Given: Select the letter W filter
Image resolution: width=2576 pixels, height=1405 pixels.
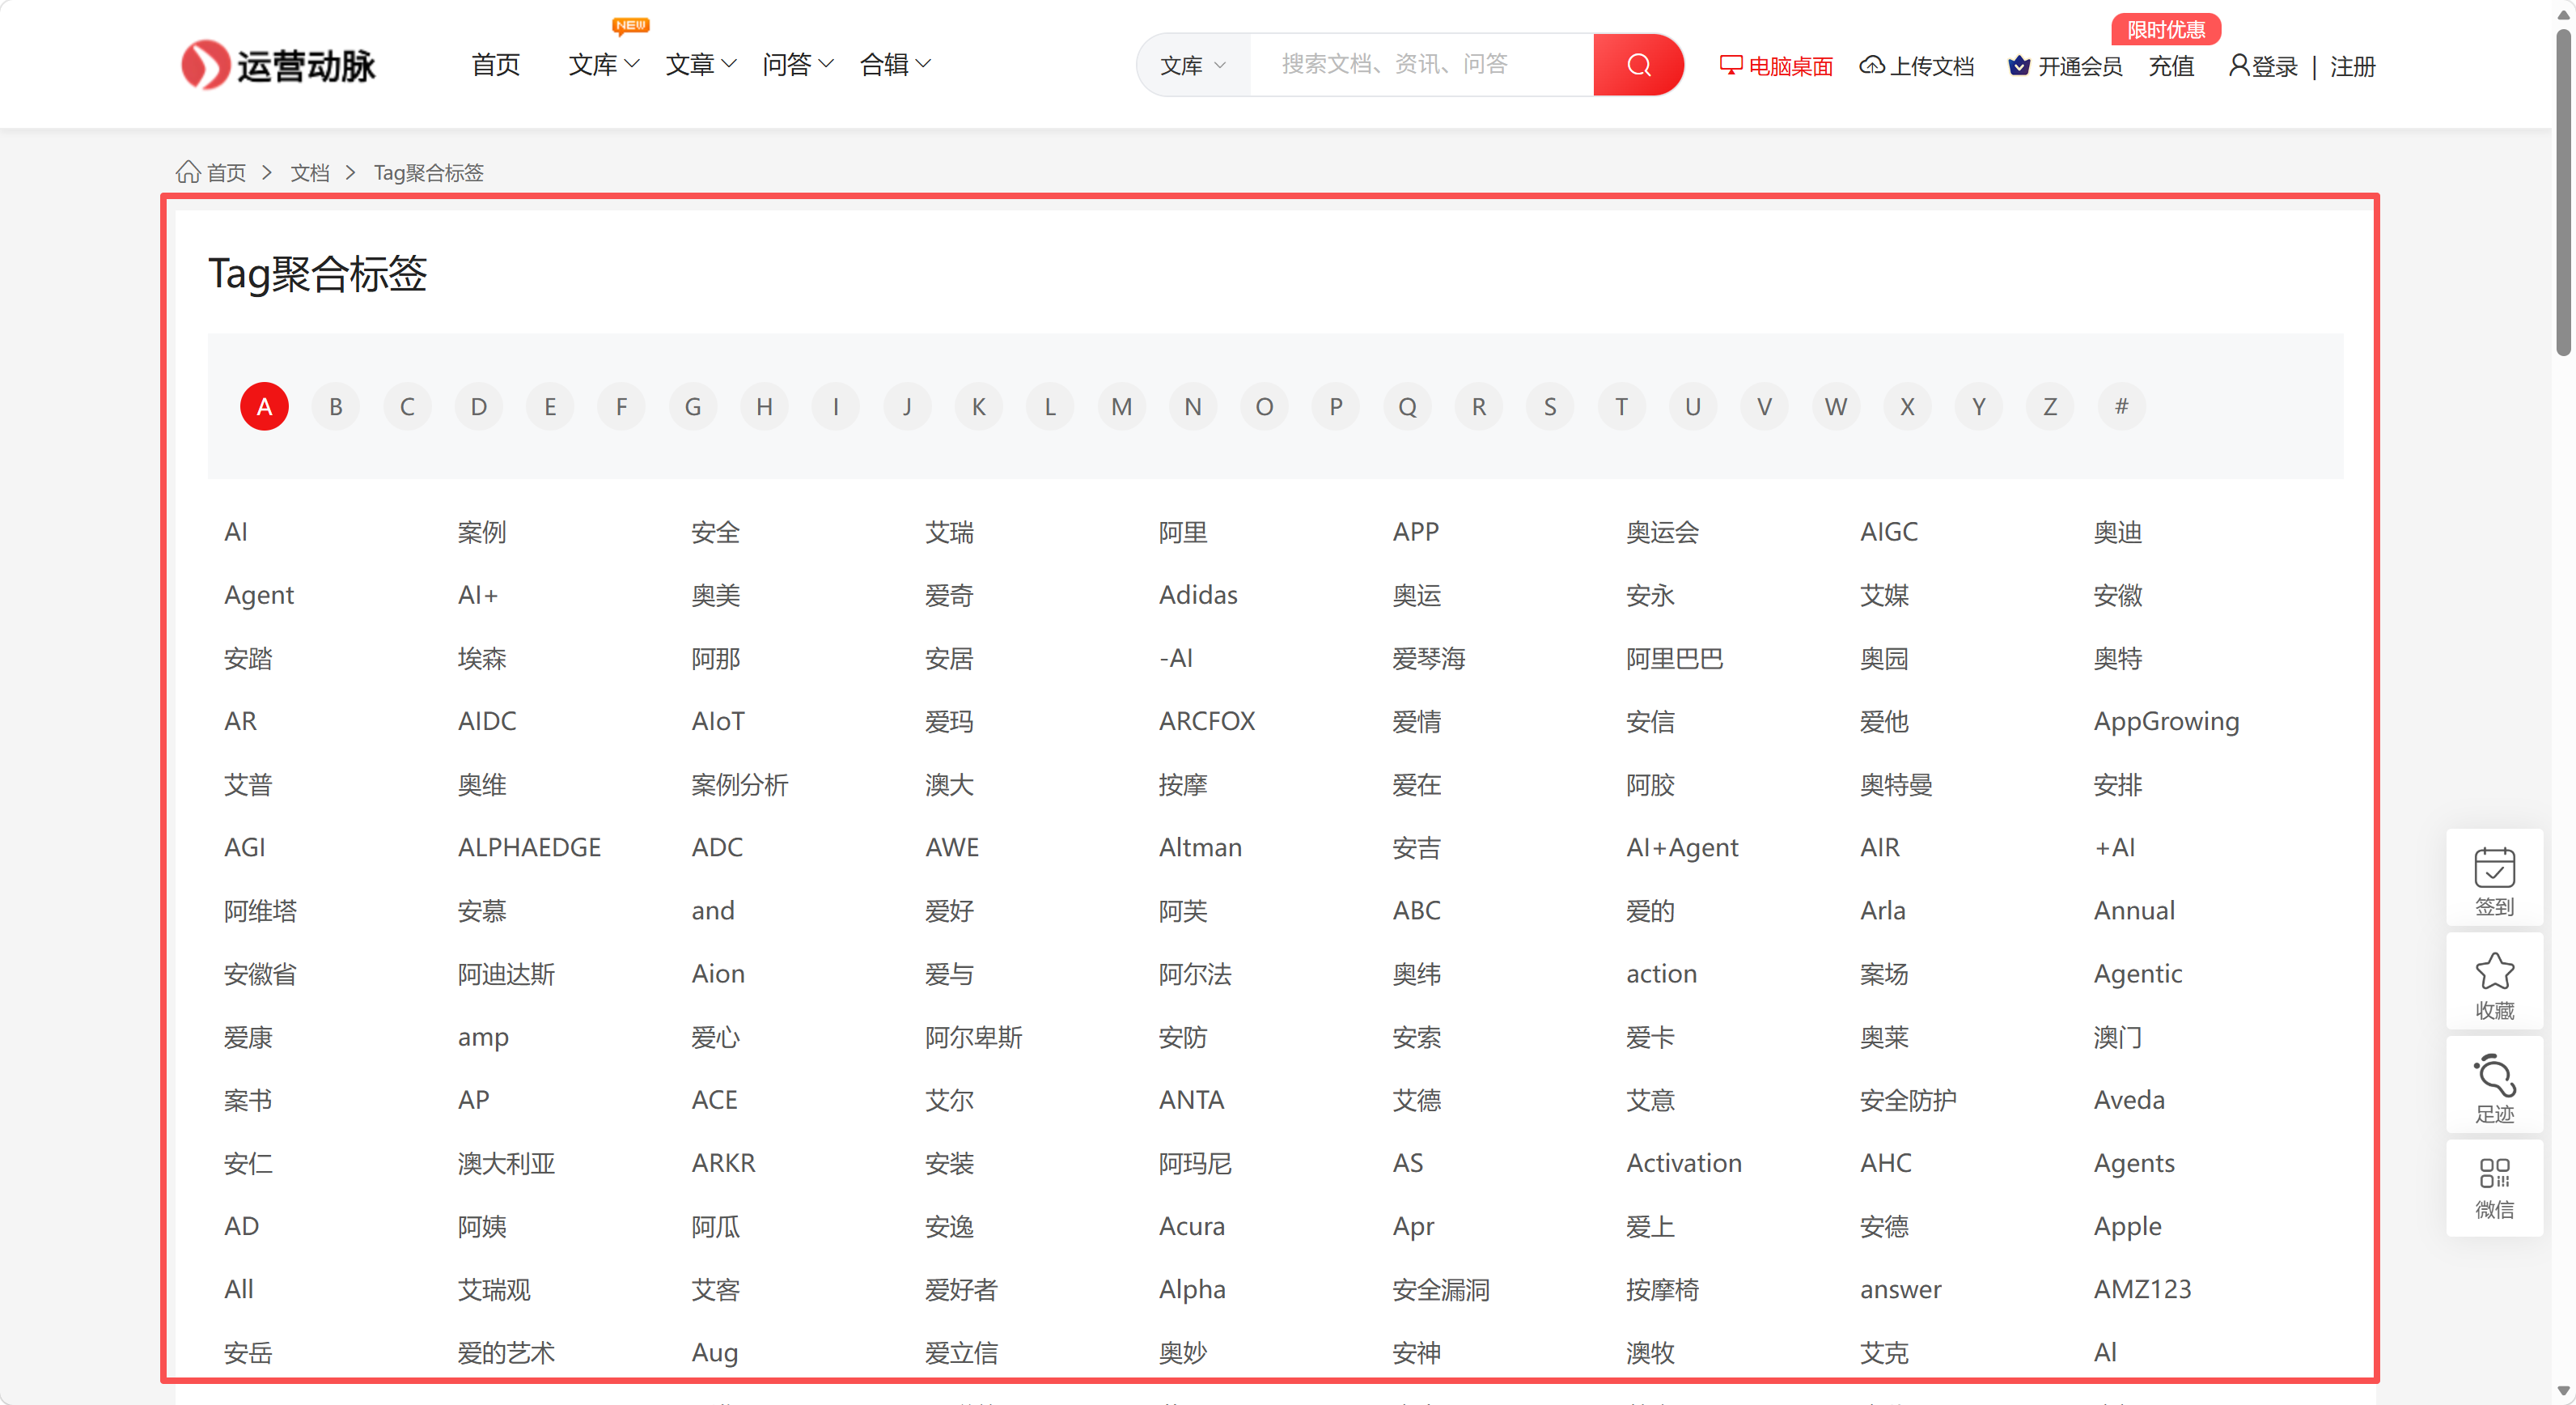Looking at the screenshot, I should (x=1836, y=406).
